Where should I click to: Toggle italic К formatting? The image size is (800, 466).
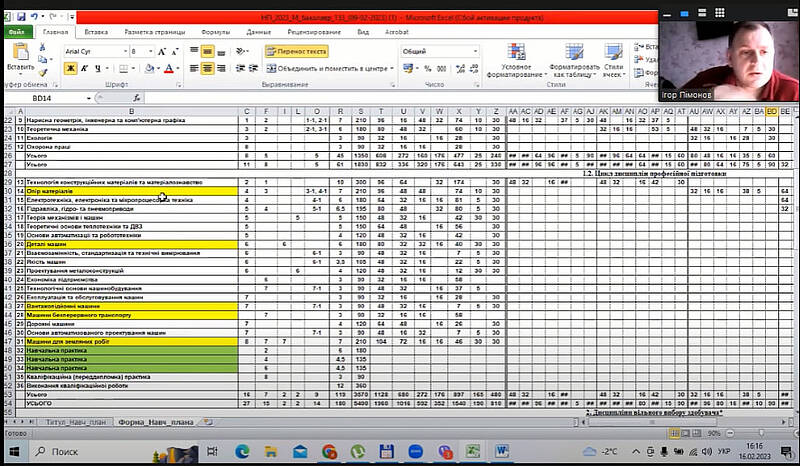pos(84,68)
